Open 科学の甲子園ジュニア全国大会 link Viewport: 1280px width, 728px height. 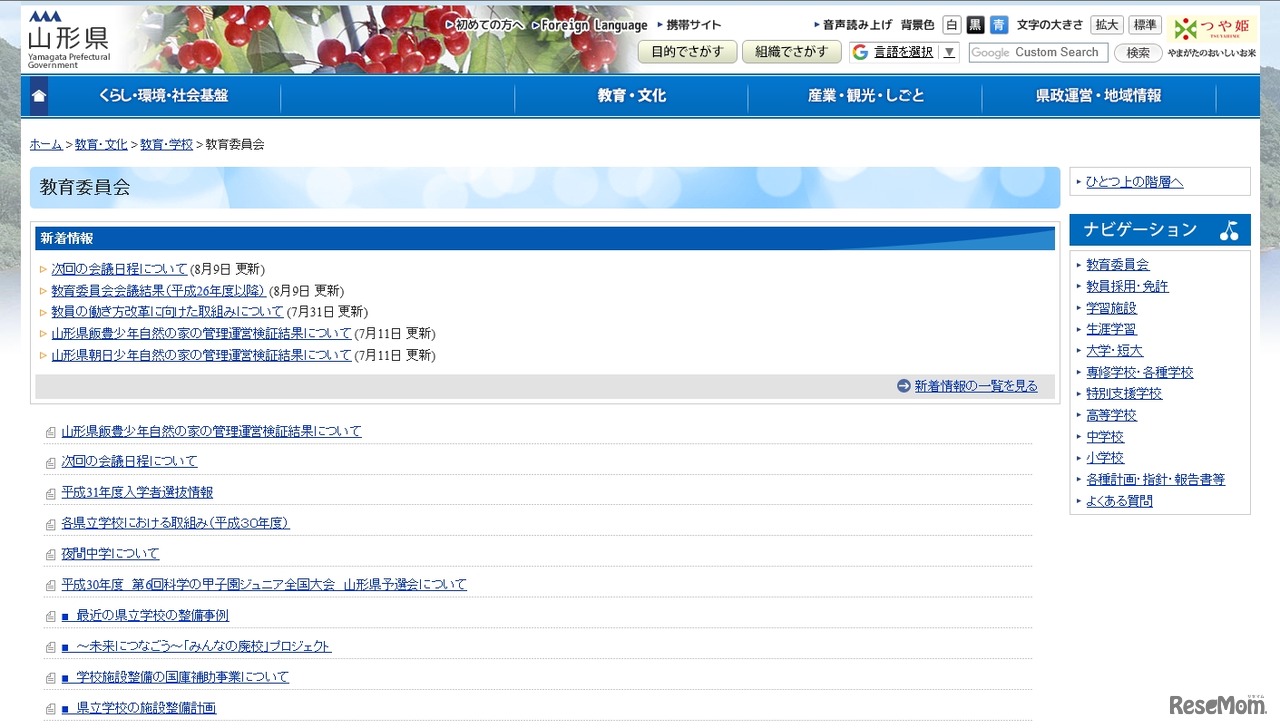point(264,585)
